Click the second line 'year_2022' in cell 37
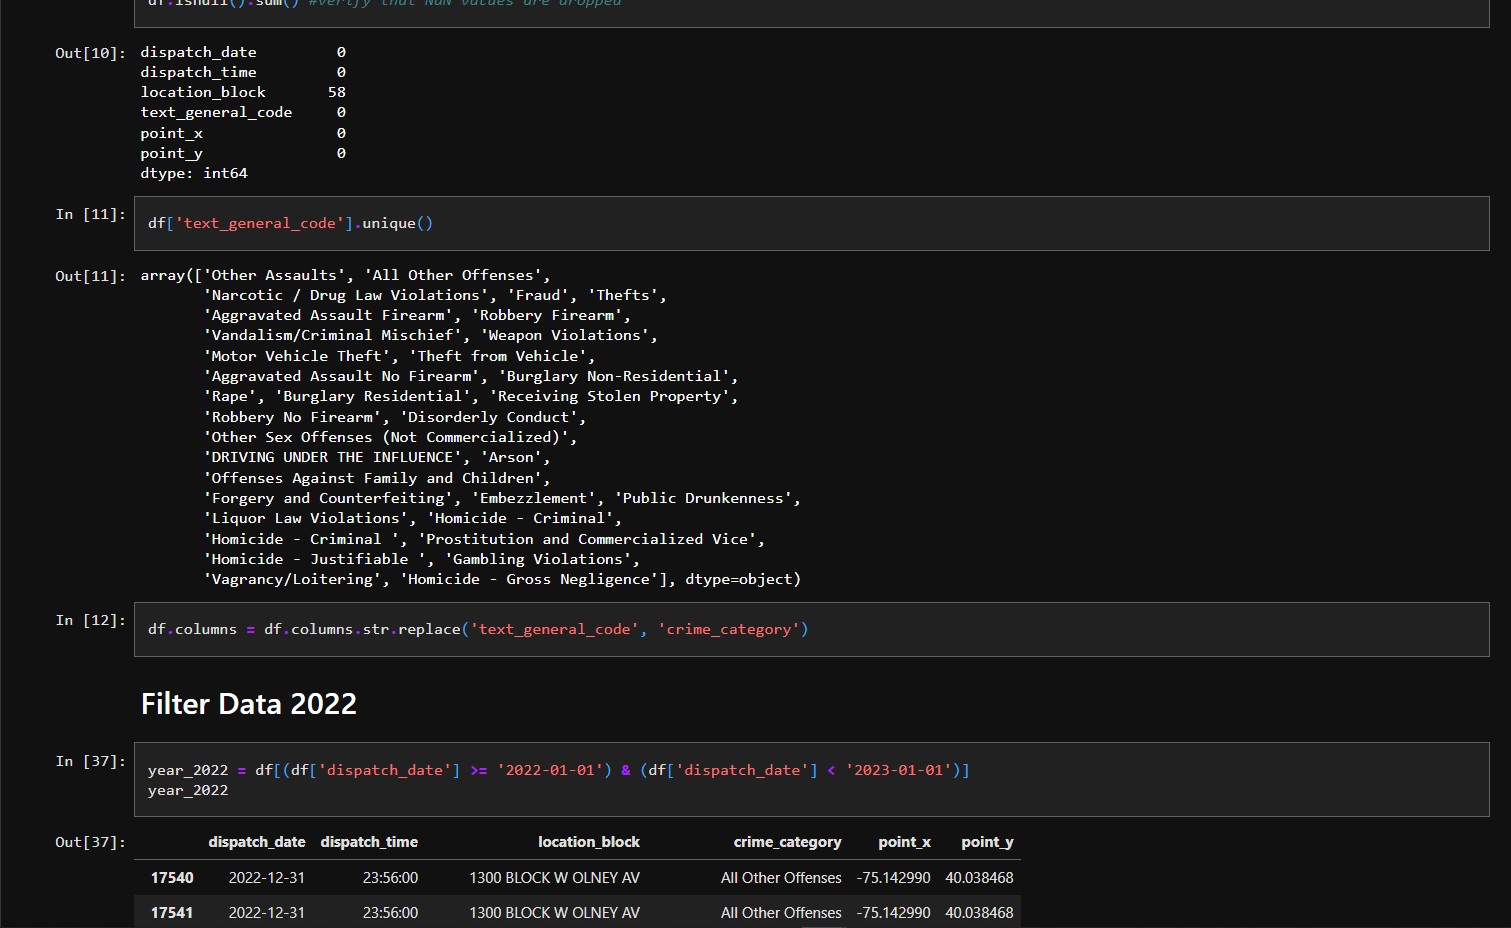Viewport: 1511px width, 928px height. click(188, 790)
